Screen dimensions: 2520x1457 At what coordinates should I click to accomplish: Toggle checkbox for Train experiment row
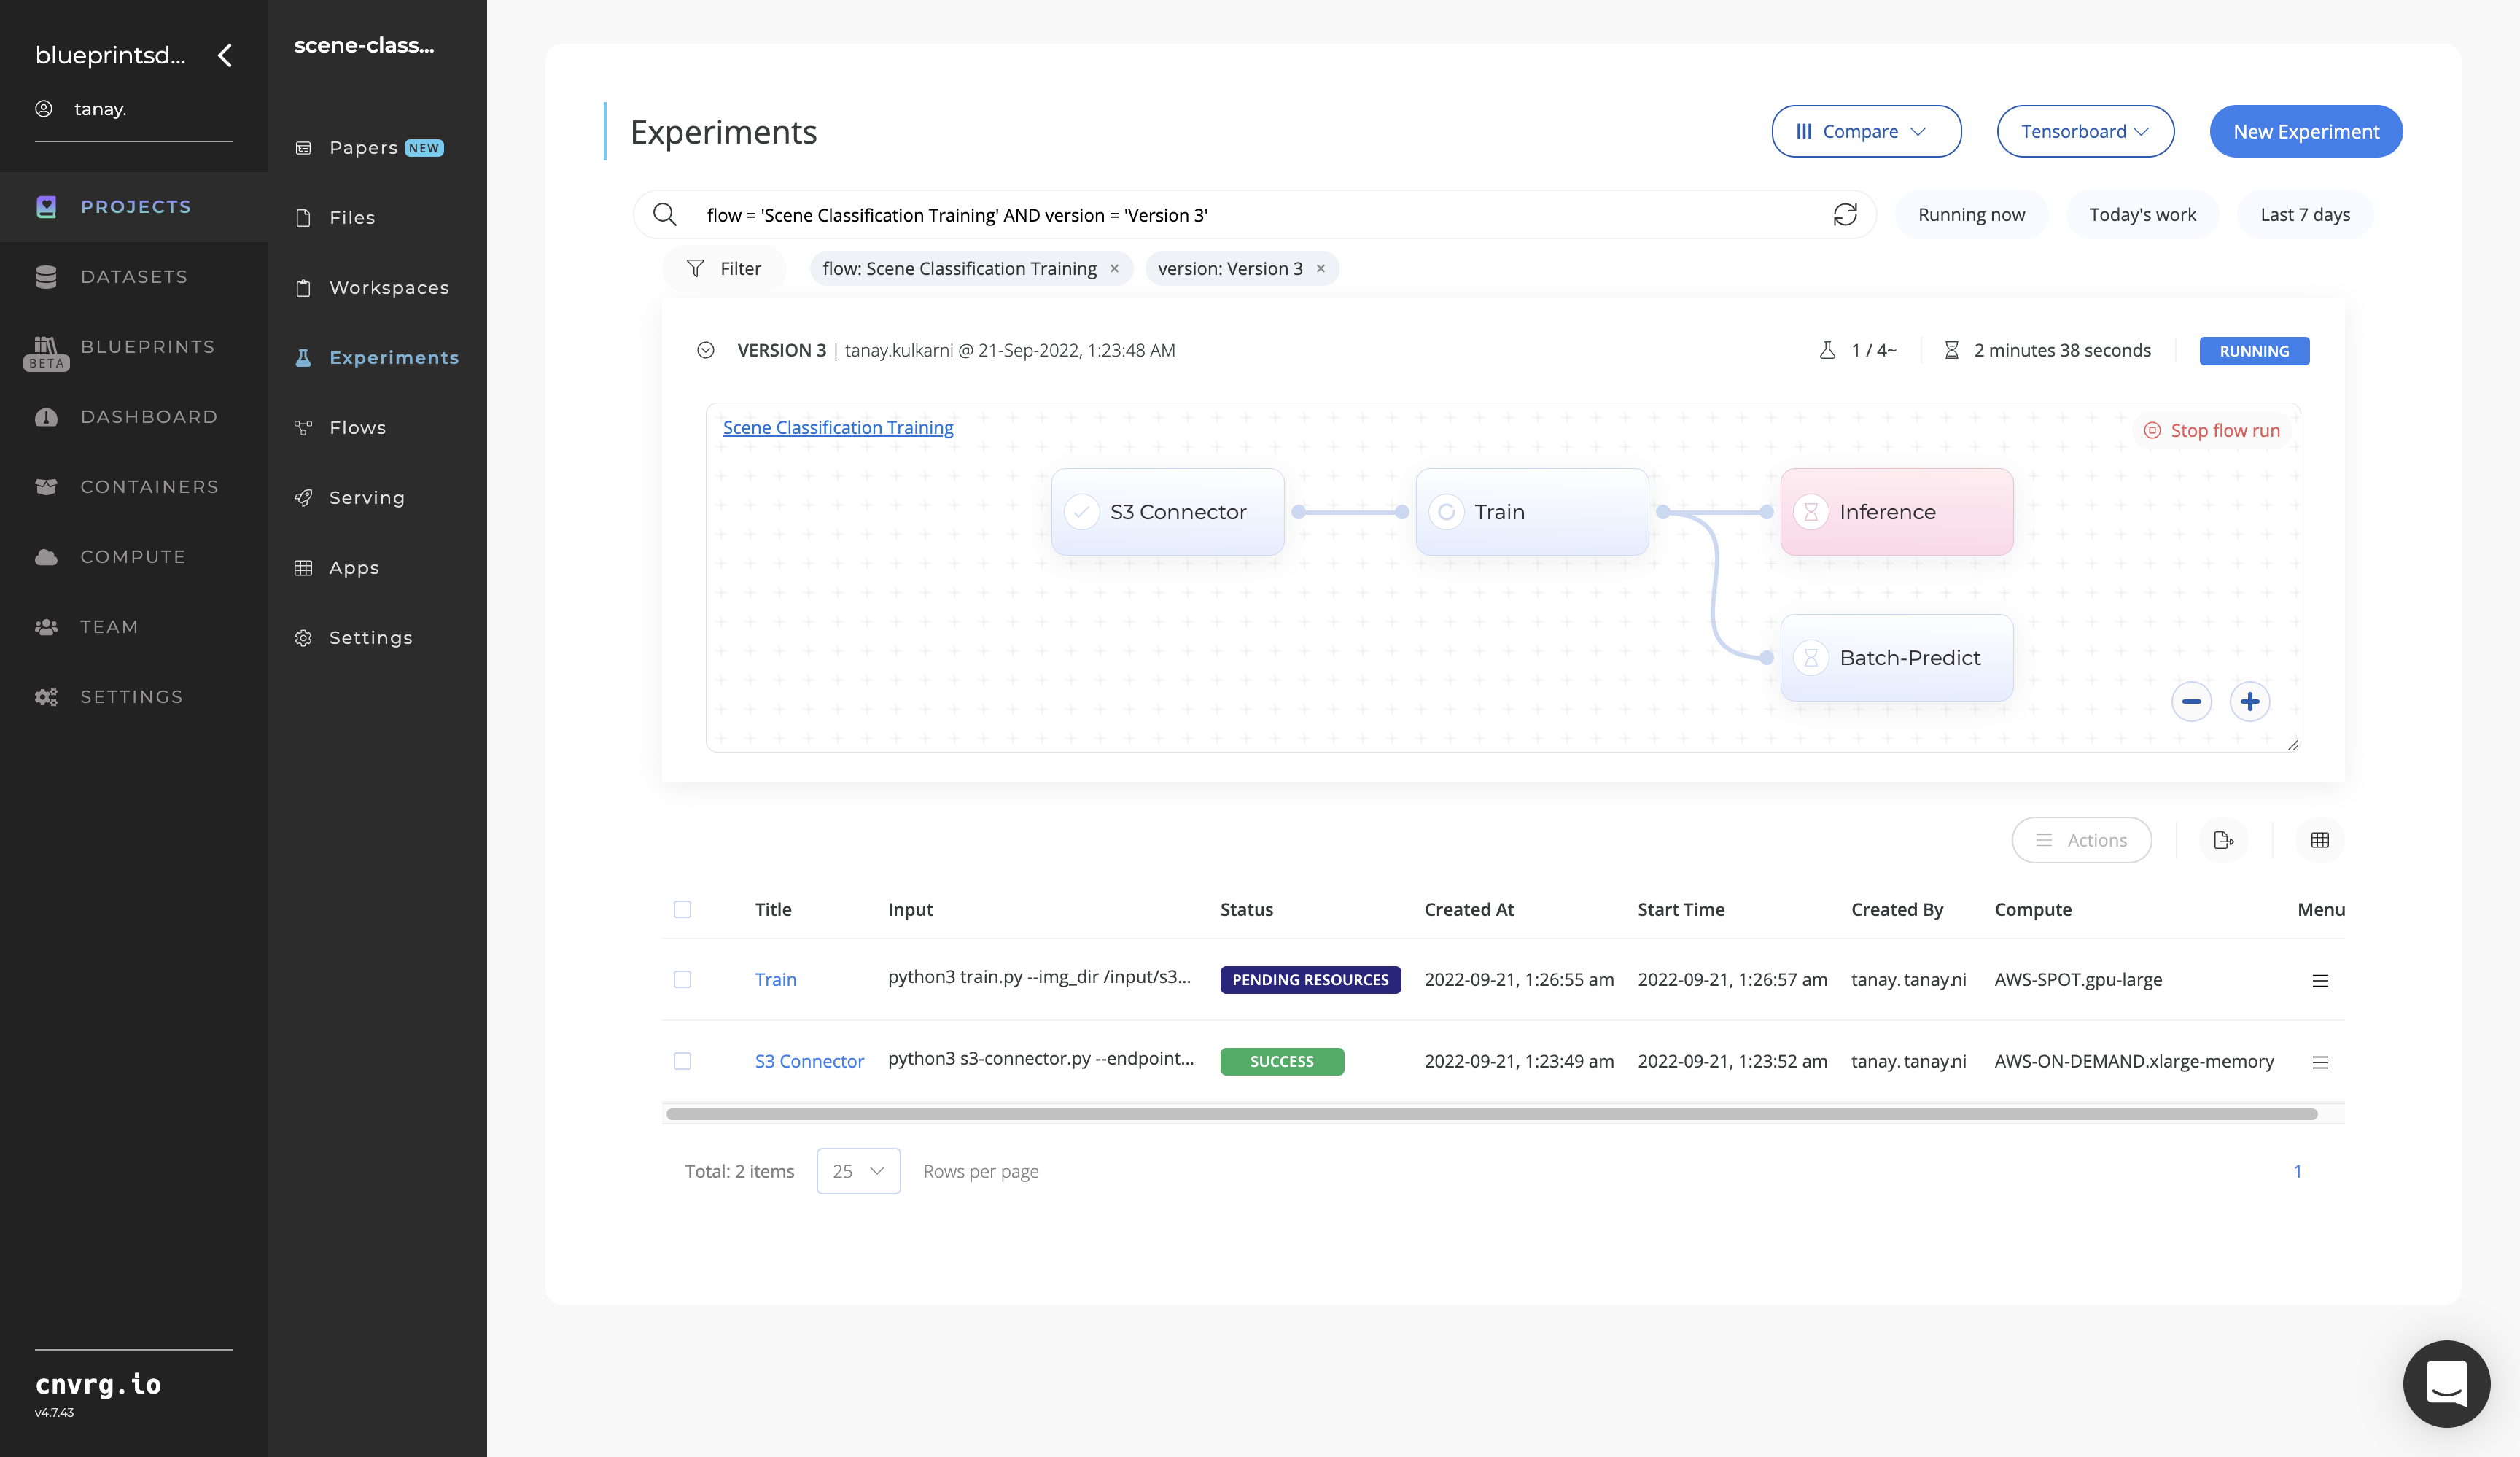(682, 980)
